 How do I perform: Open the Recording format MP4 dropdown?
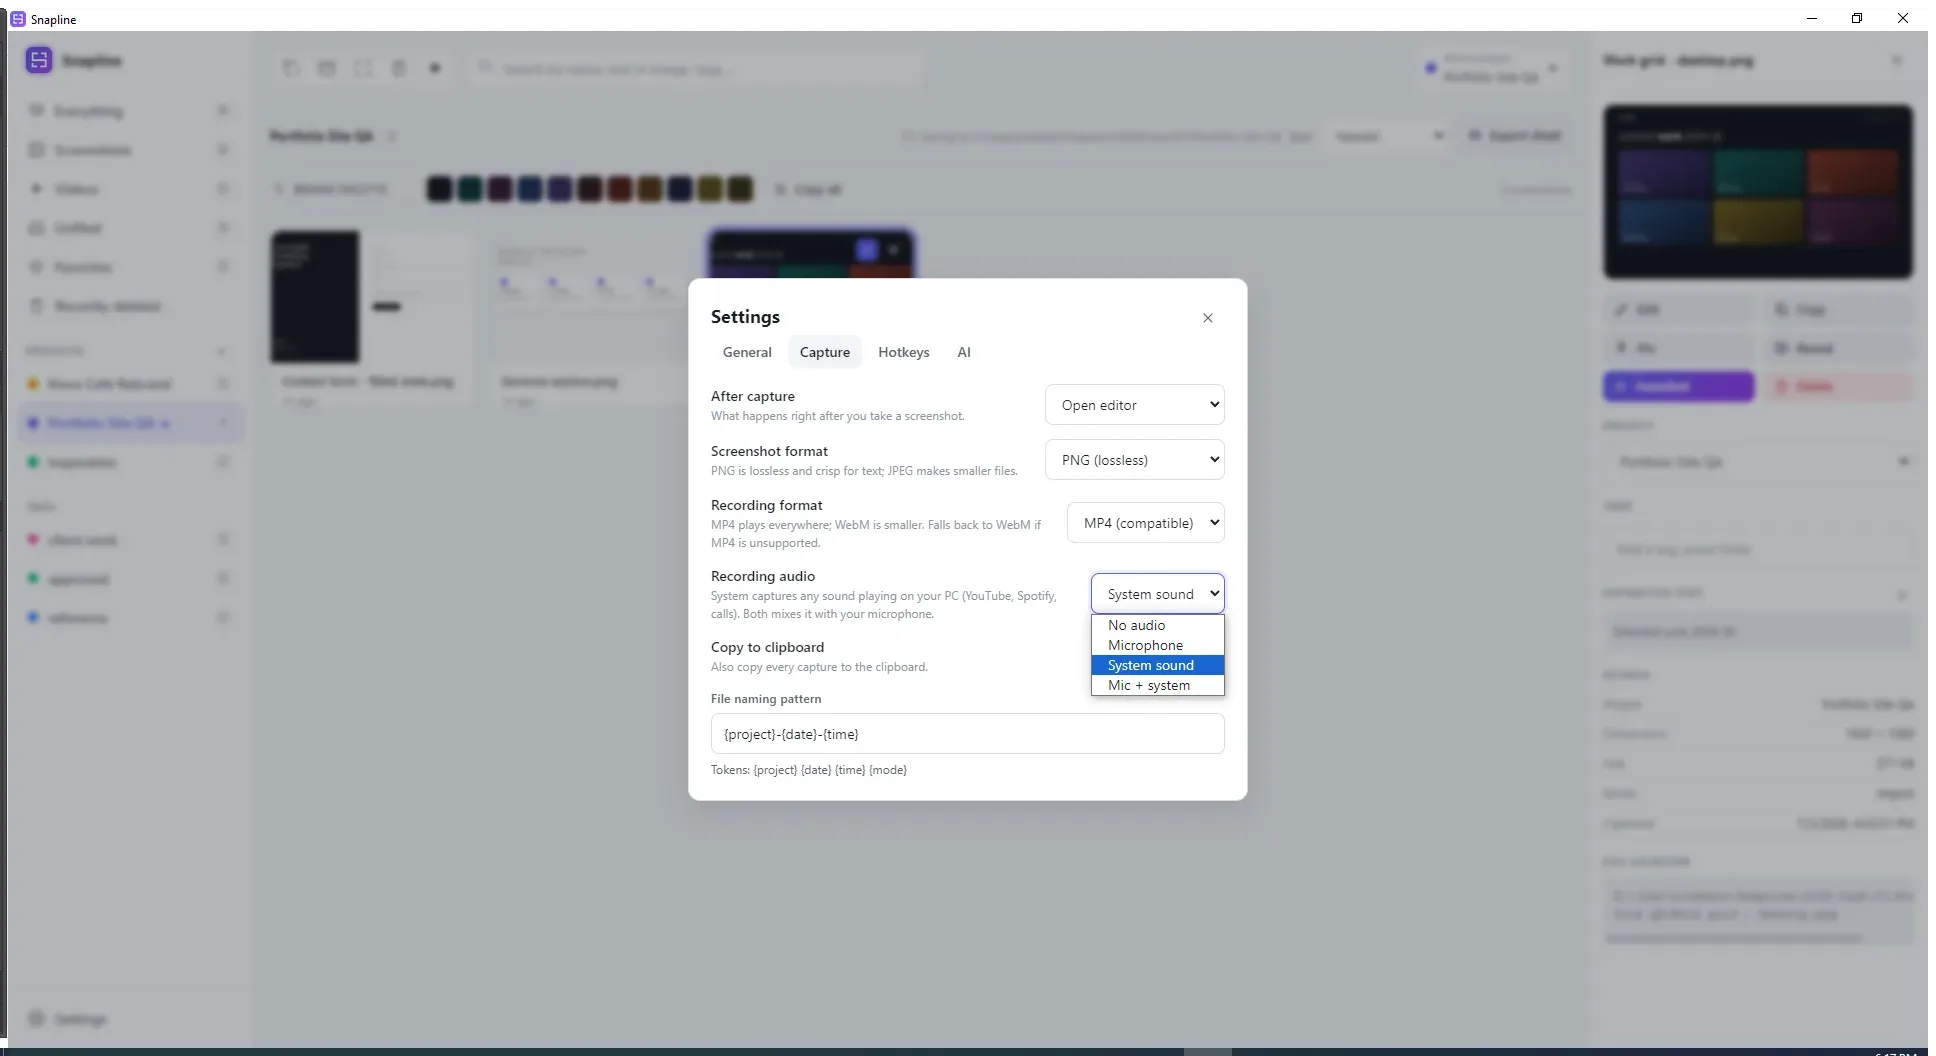1145,523
